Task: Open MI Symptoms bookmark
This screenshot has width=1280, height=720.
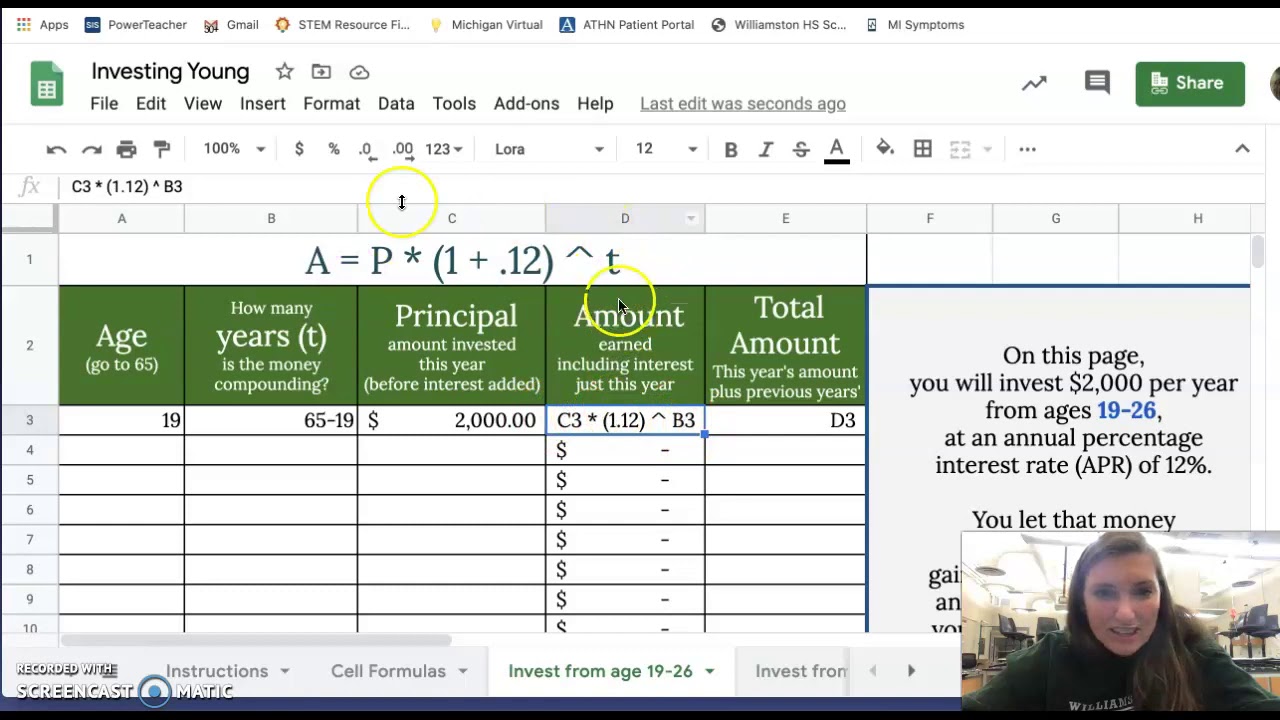Action: (914, 25)
